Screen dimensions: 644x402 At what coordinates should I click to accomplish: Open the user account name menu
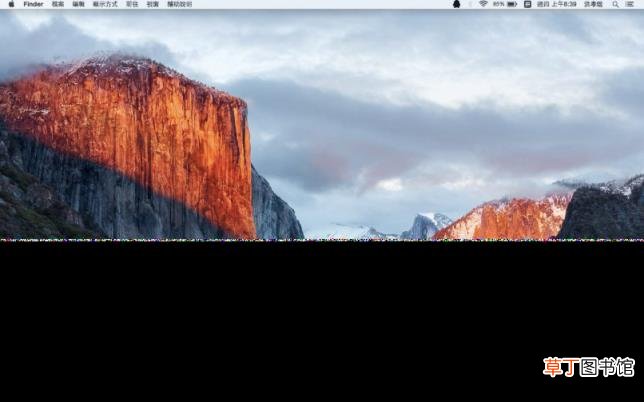593,4
